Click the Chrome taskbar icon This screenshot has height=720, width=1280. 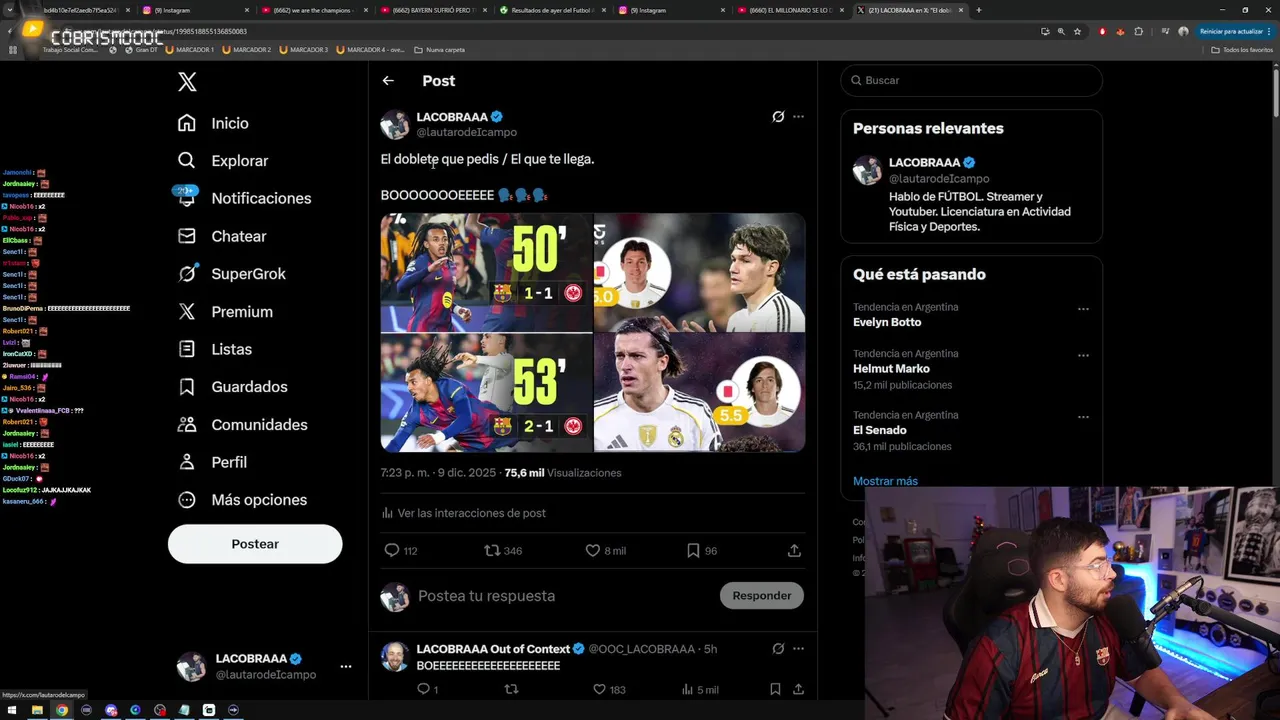tap(62, 710)
